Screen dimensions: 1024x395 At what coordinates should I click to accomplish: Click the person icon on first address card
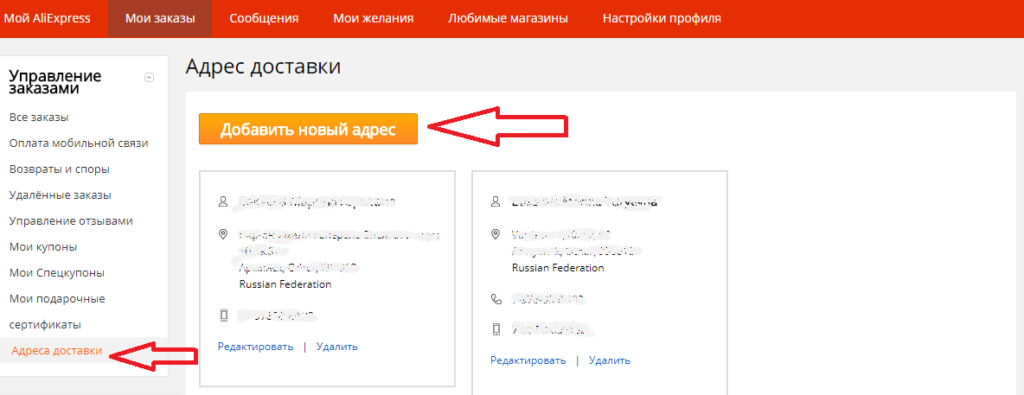223,201
